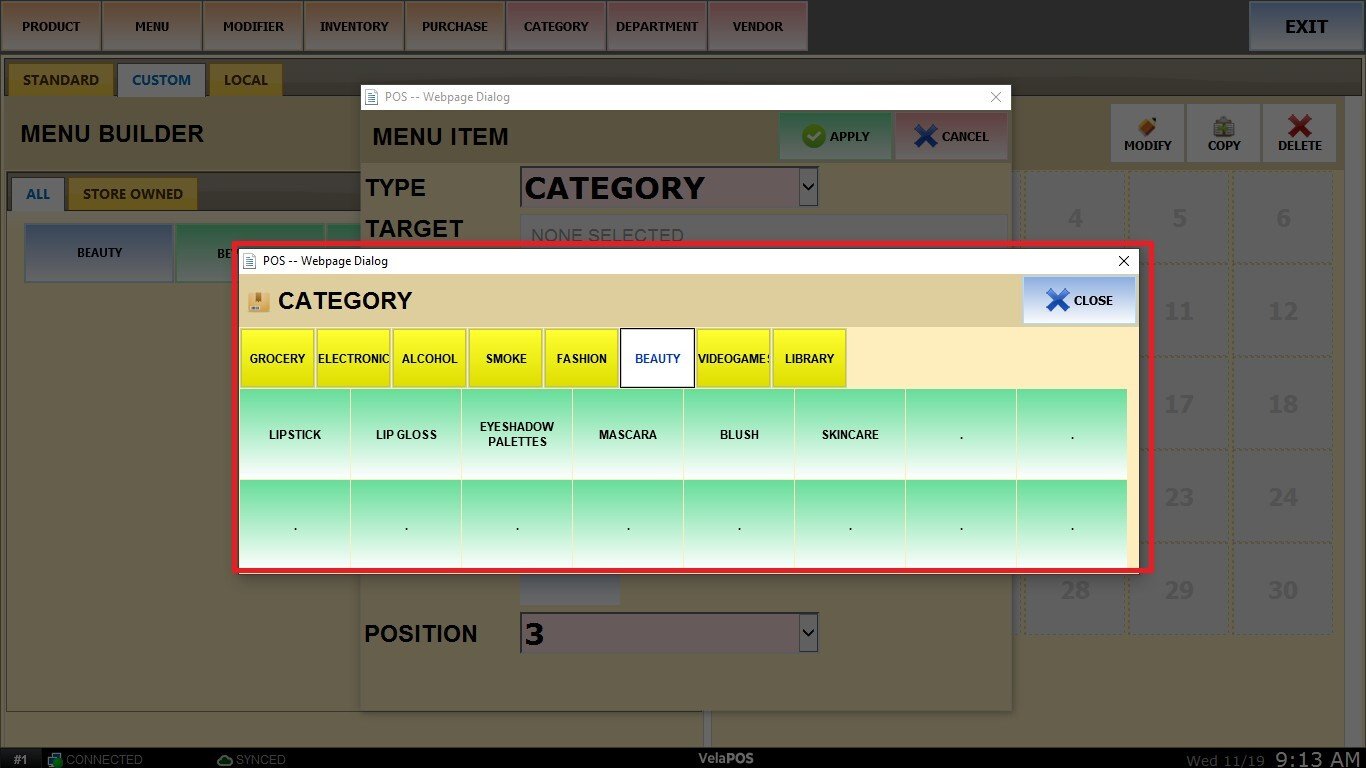Click the Mascara subcategory tile
Viewport: 1366px width, 768px height.
(628, 434)
